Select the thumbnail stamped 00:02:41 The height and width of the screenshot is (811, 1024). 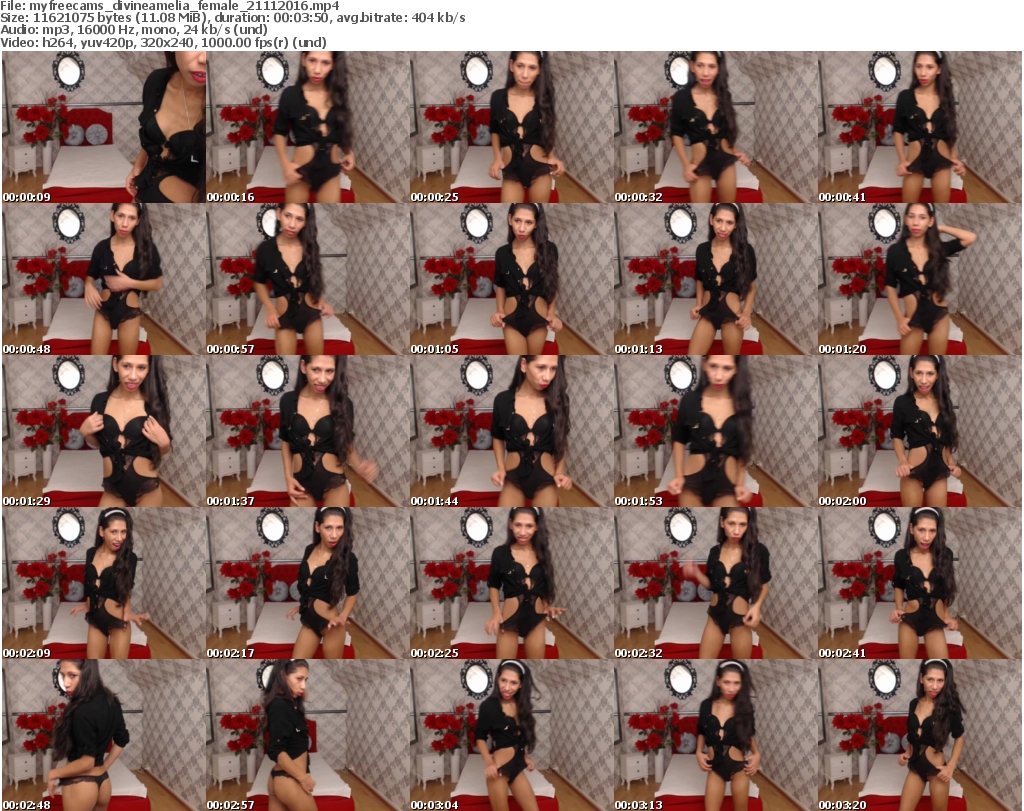(920, 583)
